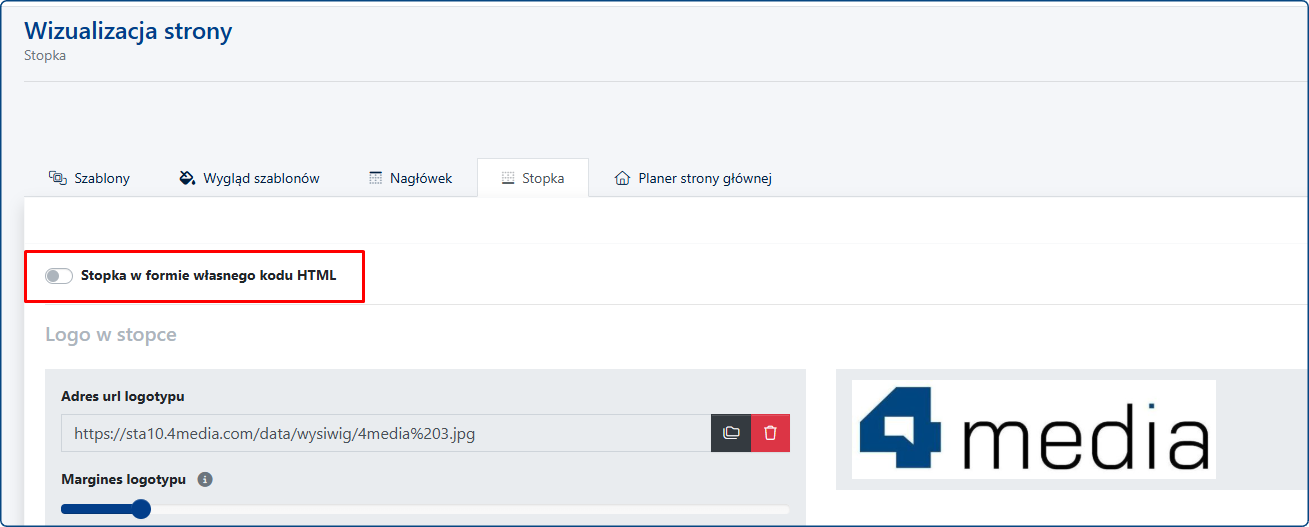
Task: Switch to the Szablony tab
Action: click(x=101, y=178)
